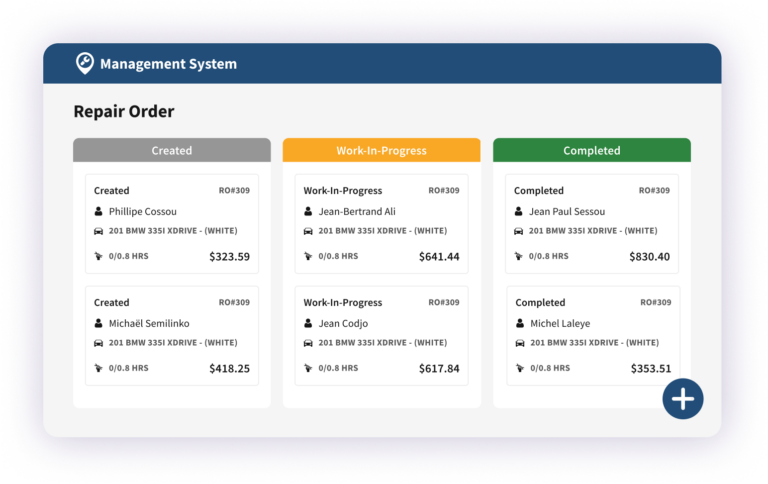
Task: Select the orange Work-In-Progress column header
Action: click(382, 150)
